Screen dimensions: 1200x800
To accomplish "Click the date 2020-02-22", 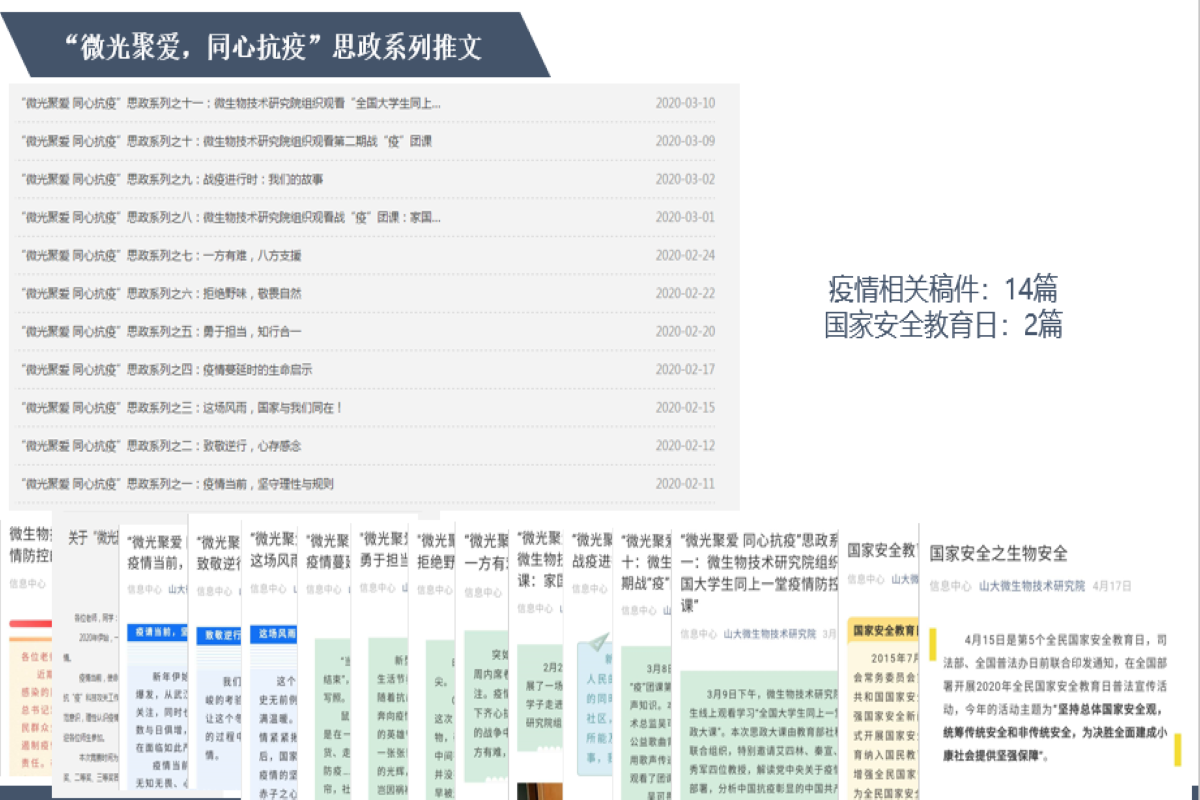I will (x=685, y=293).
